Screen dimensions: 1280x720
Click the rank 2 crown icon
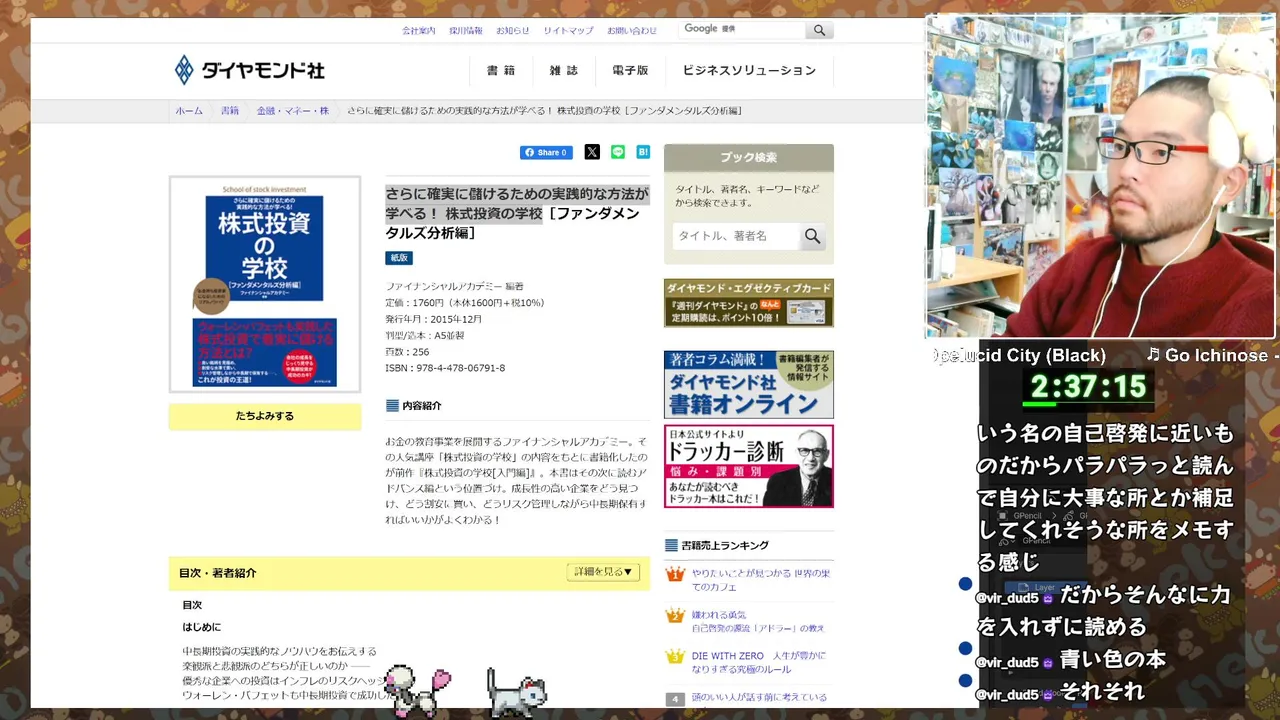point(676,615)
